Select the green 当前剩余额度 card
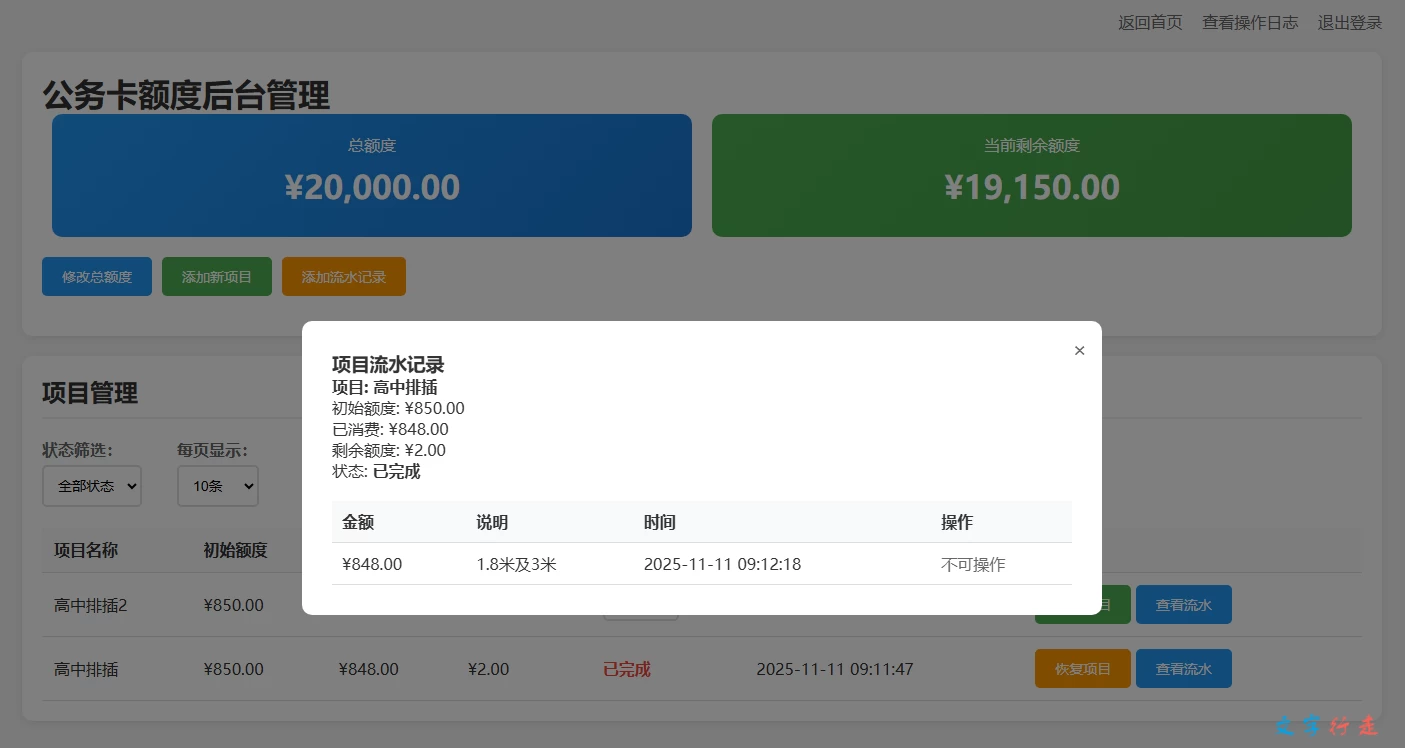This screenshot has width=1405, height=748. pyautogui.click(x=1031, y=175)
